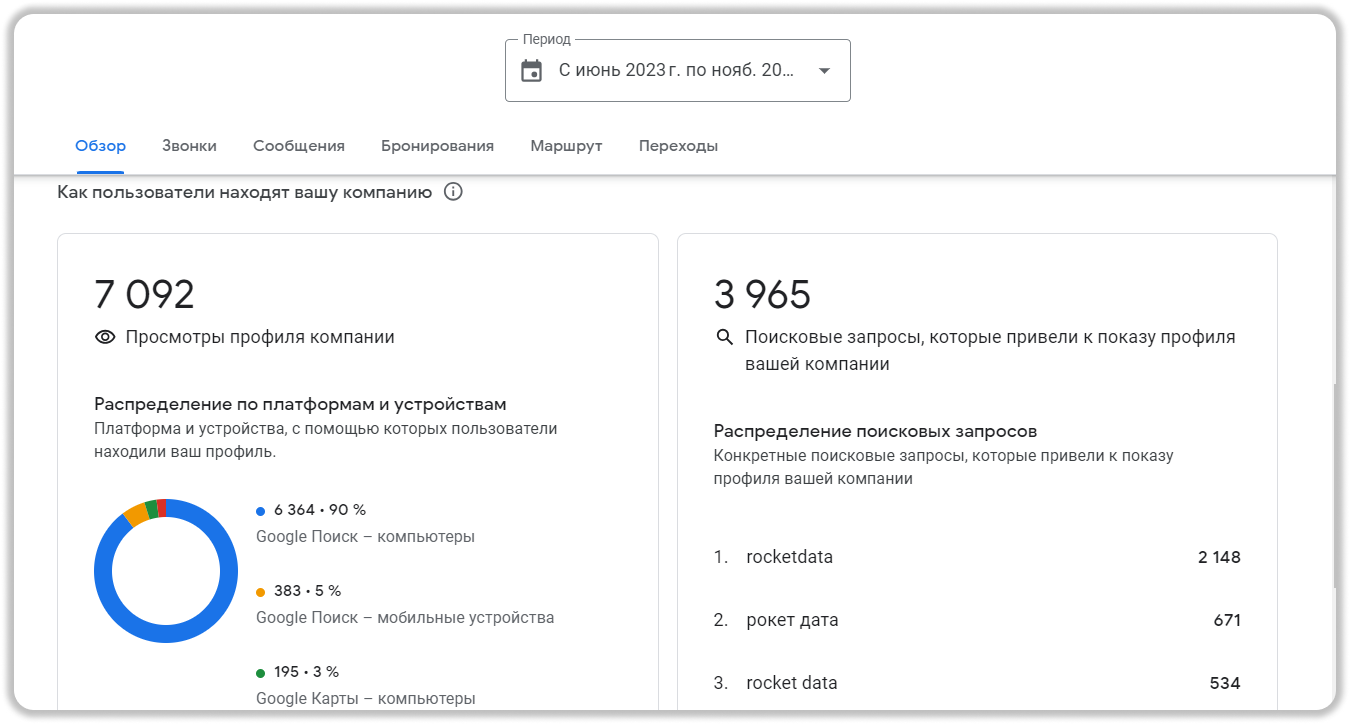This screenshot has height=724, width=1350.
Task: Click 'Google Поиск – компьютеры' label
Action: coord(365,537)
